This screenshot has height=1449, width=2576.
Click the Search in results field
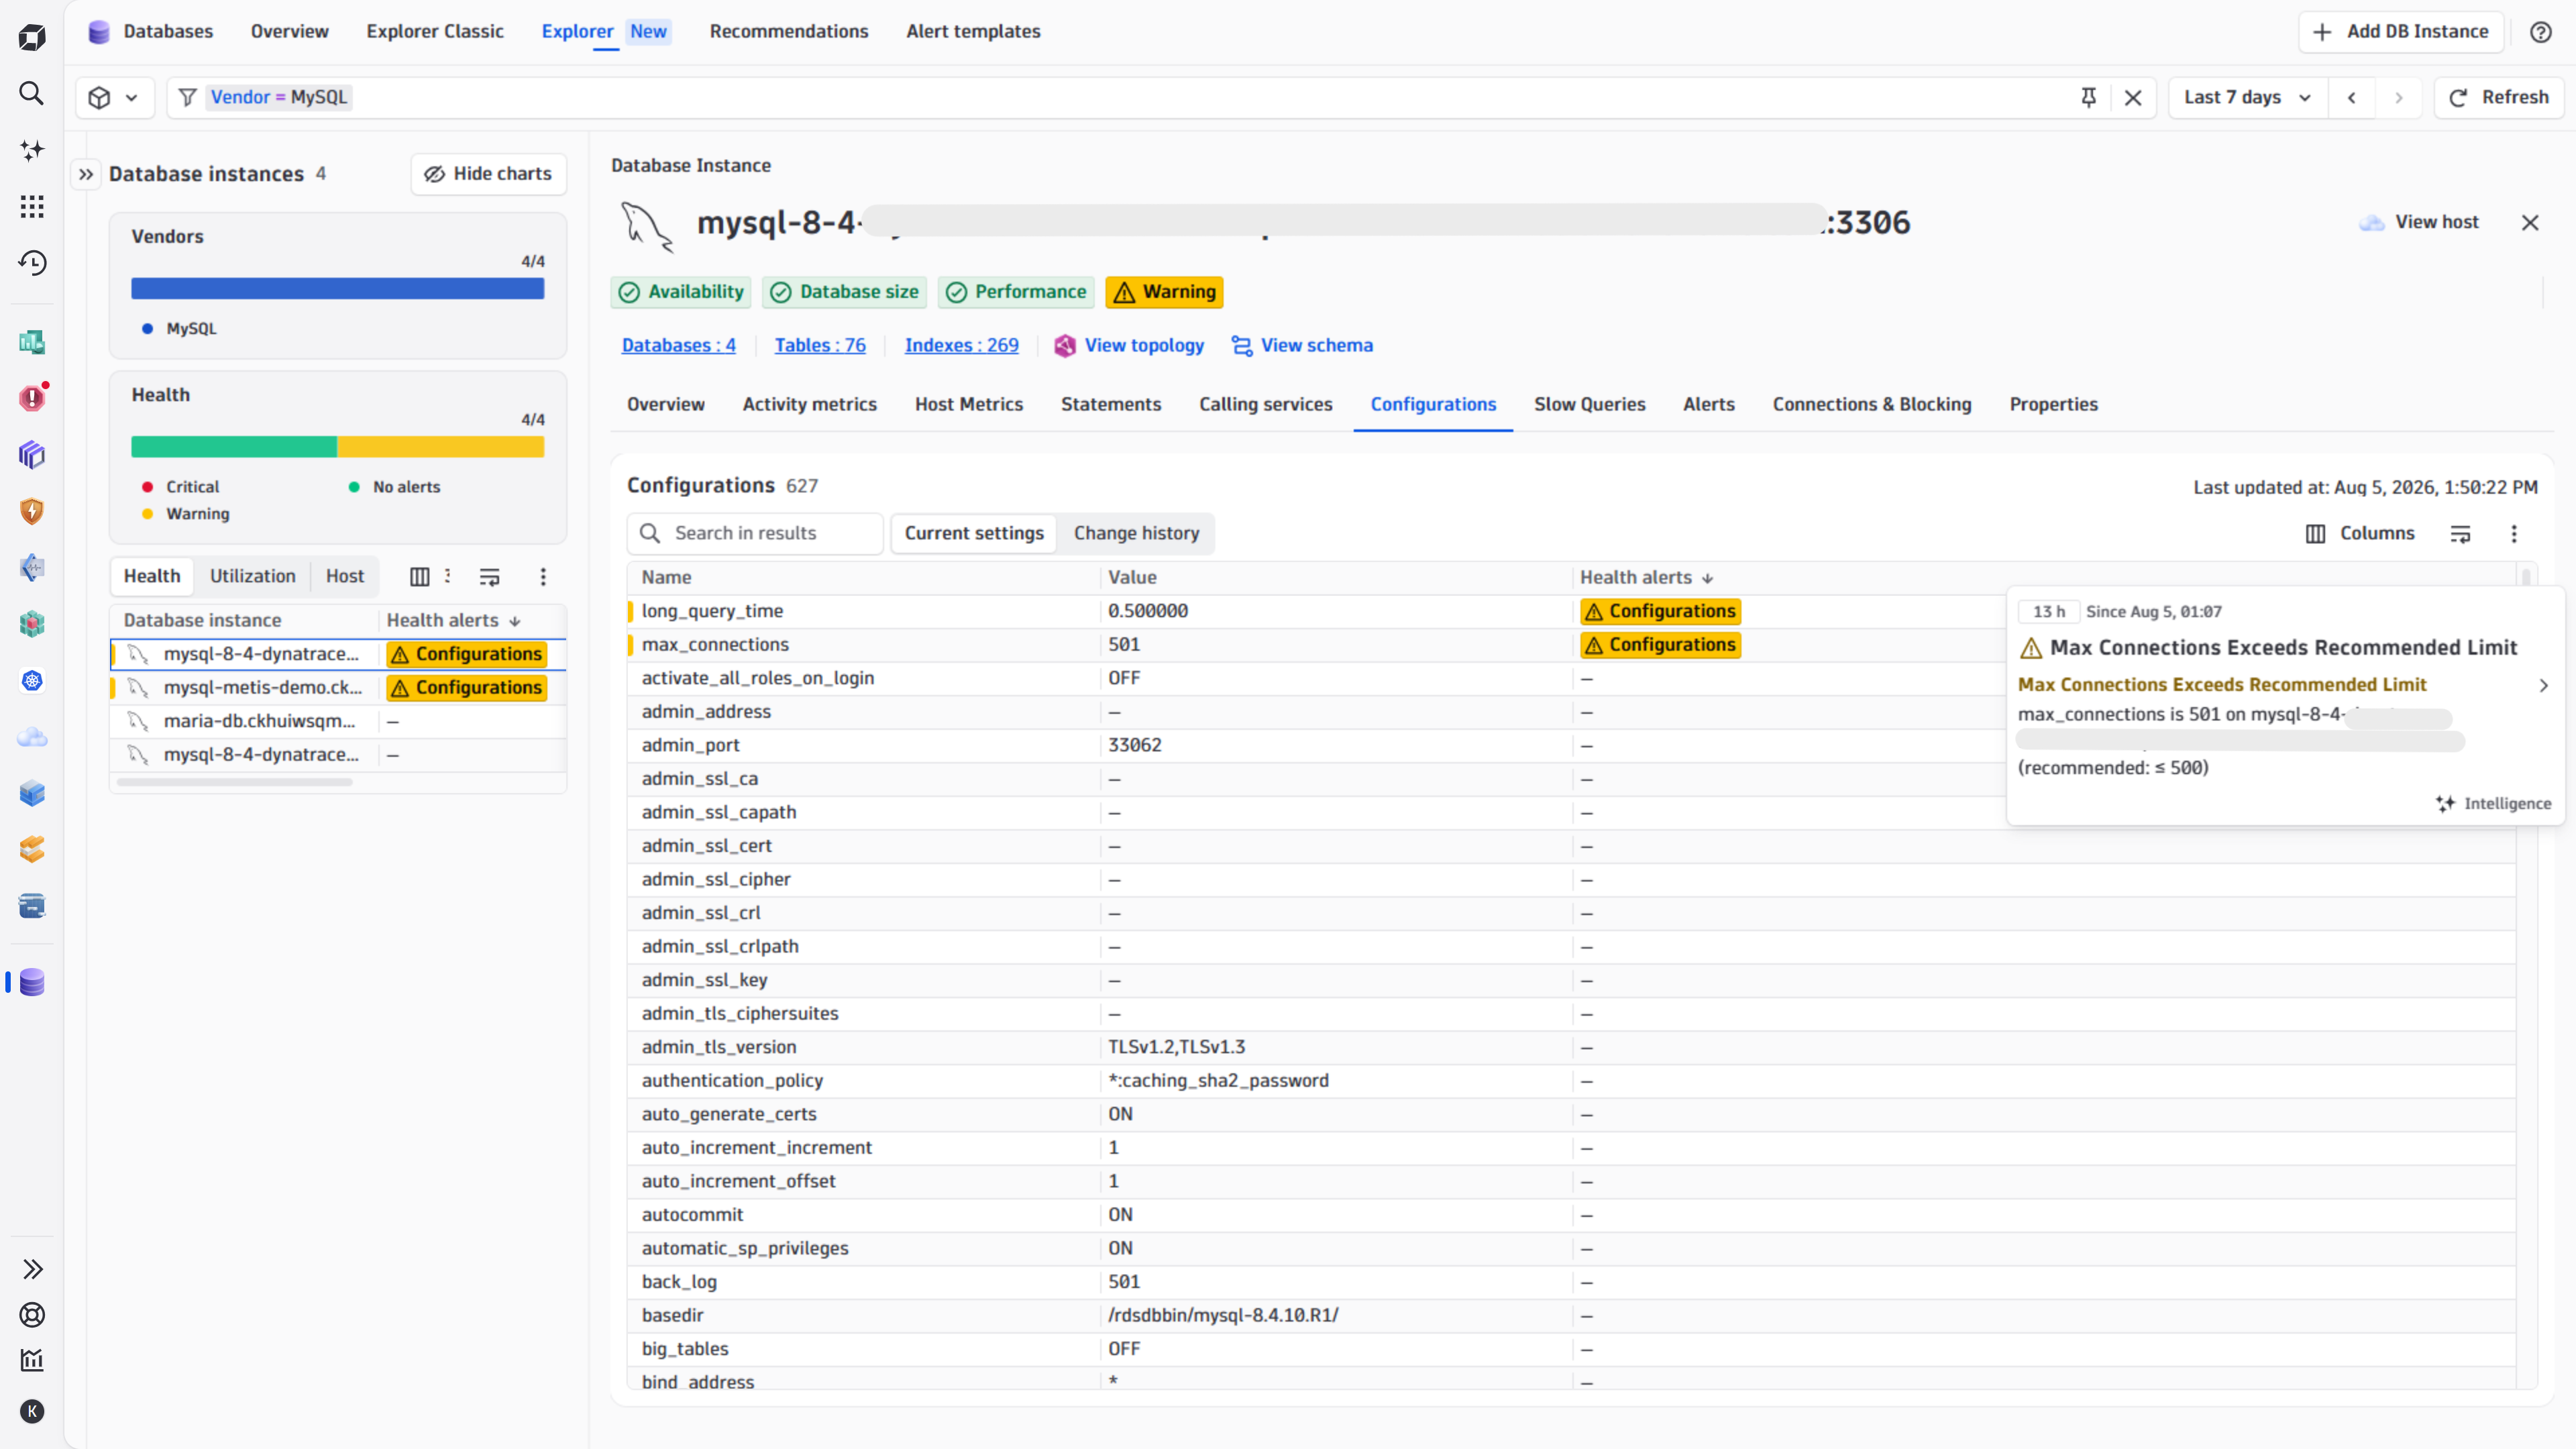754,533
